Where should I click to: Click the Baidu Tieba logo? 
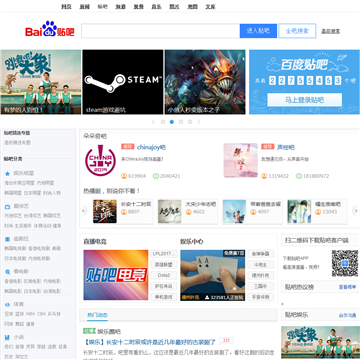tap(50, 29)
